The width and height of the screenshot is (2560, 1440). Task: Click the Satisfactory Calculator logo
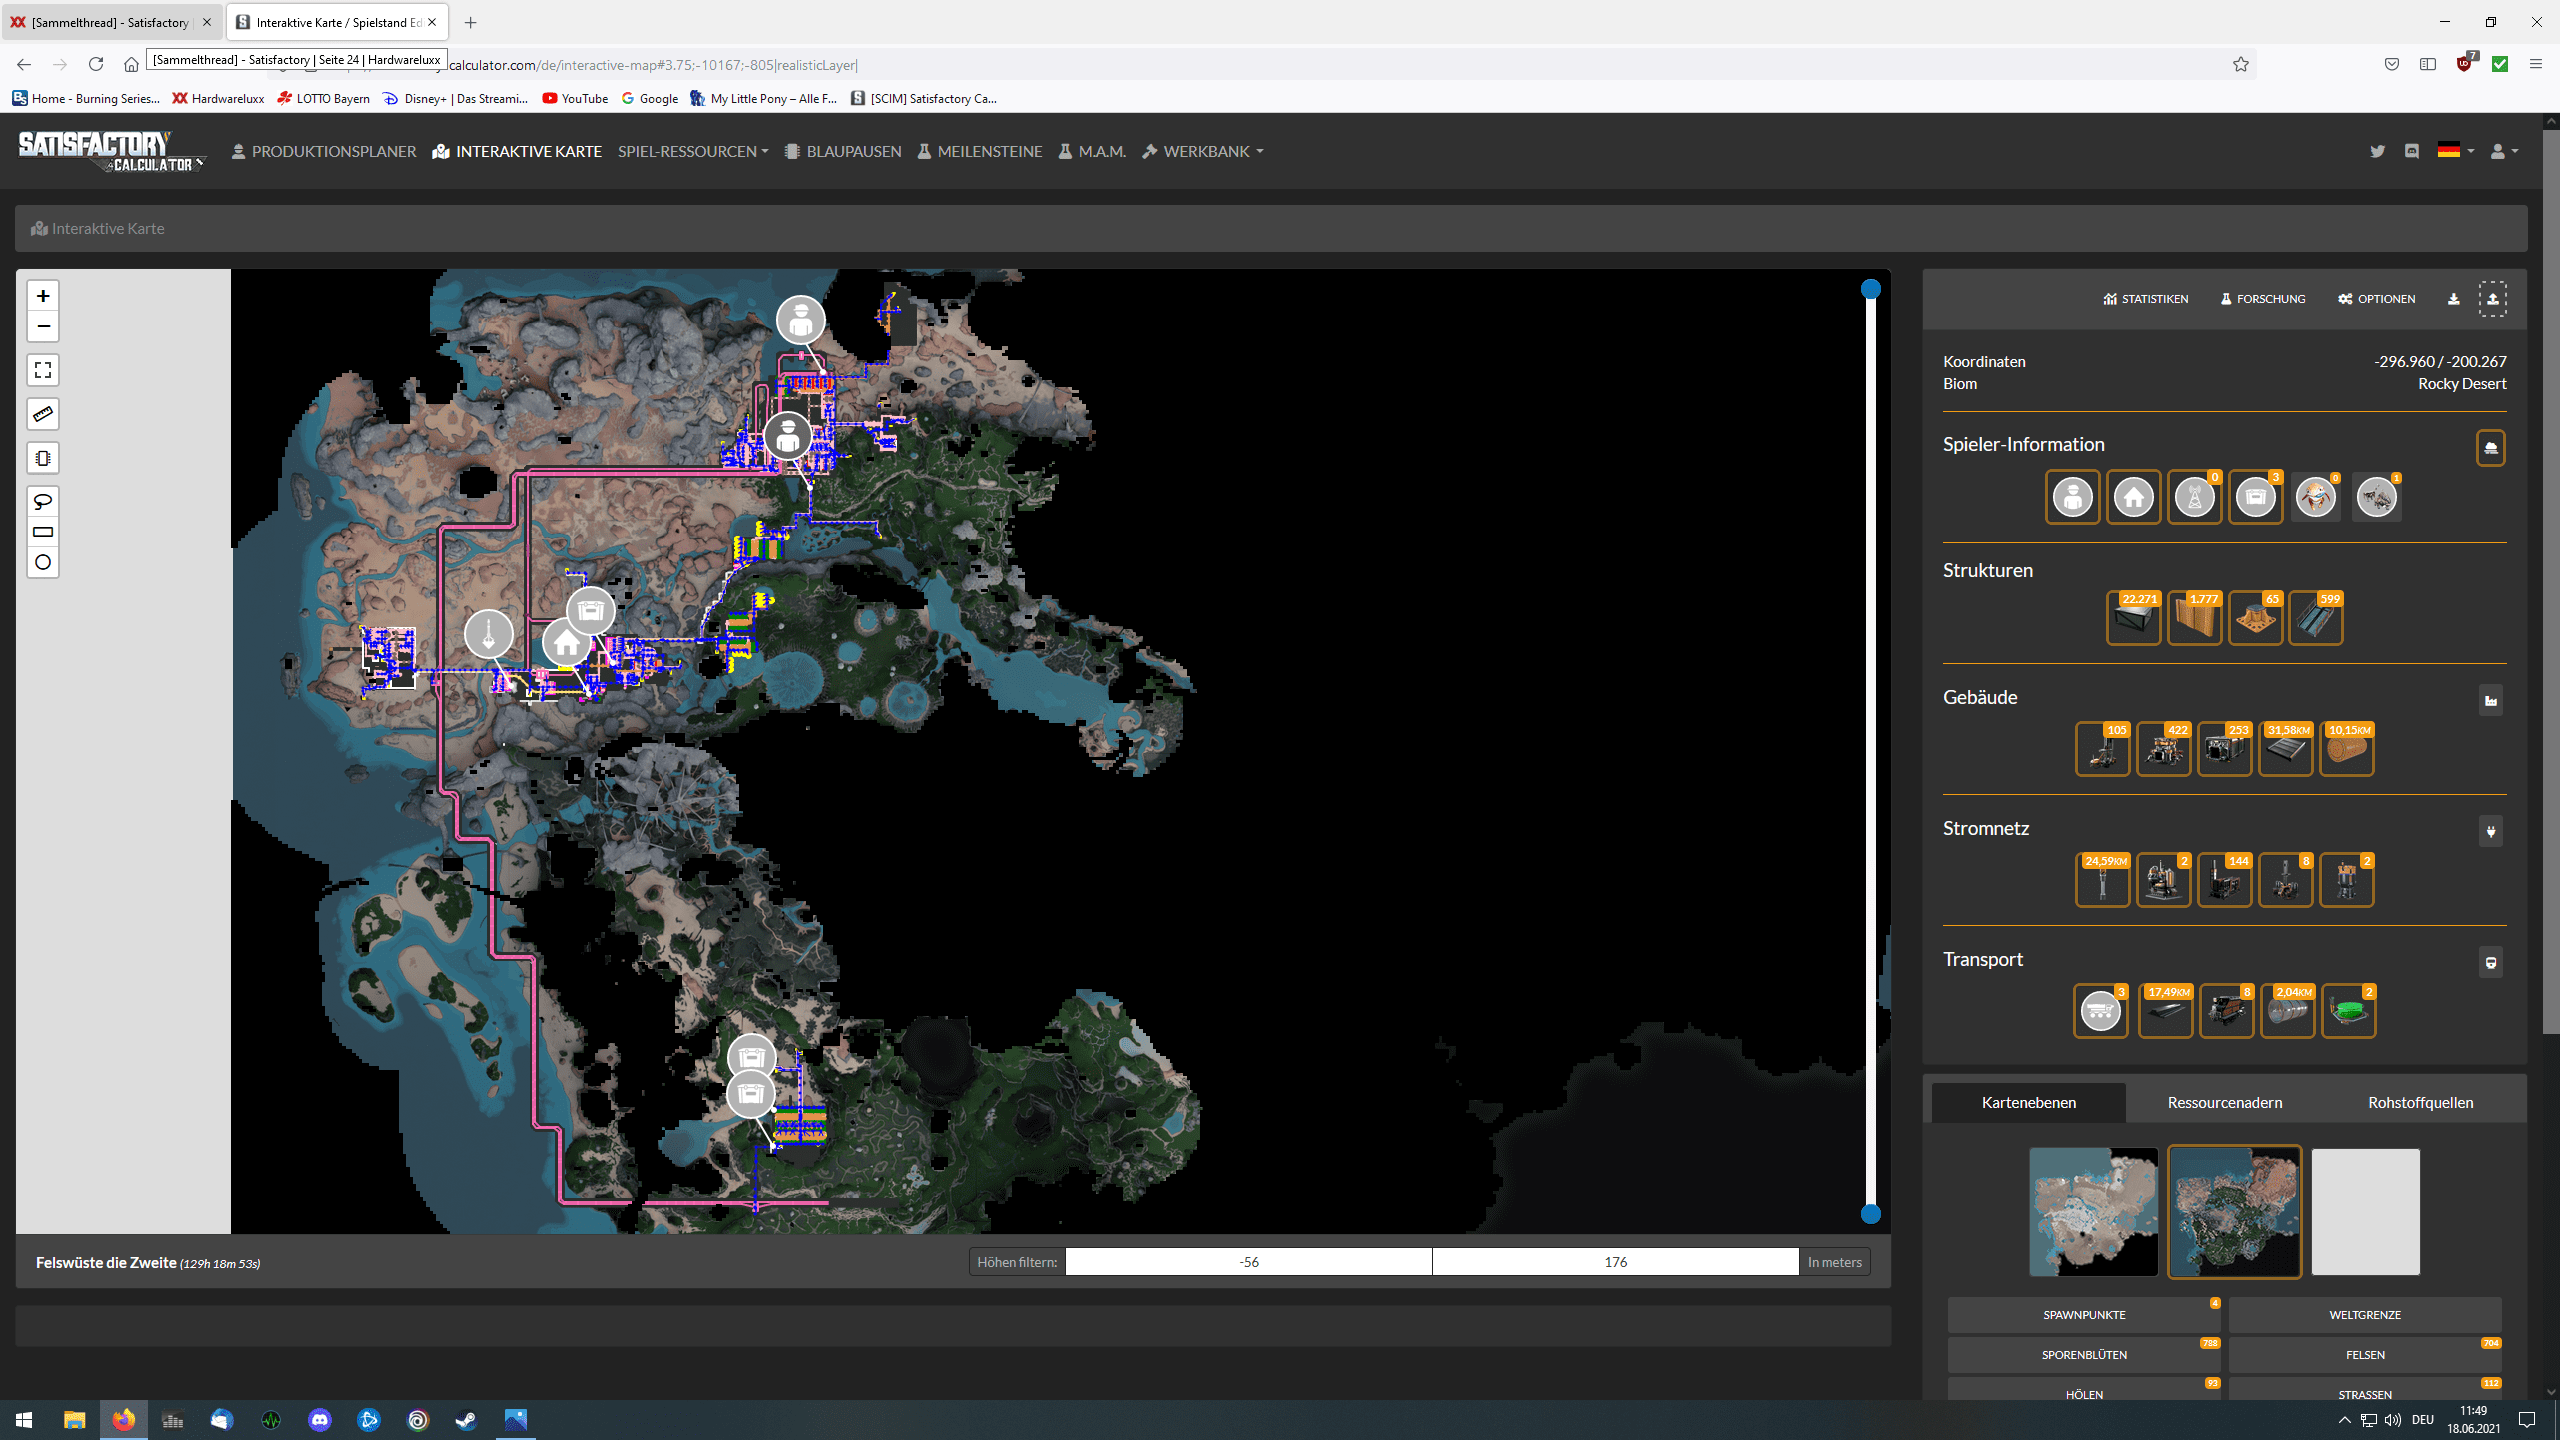(112, 152)
